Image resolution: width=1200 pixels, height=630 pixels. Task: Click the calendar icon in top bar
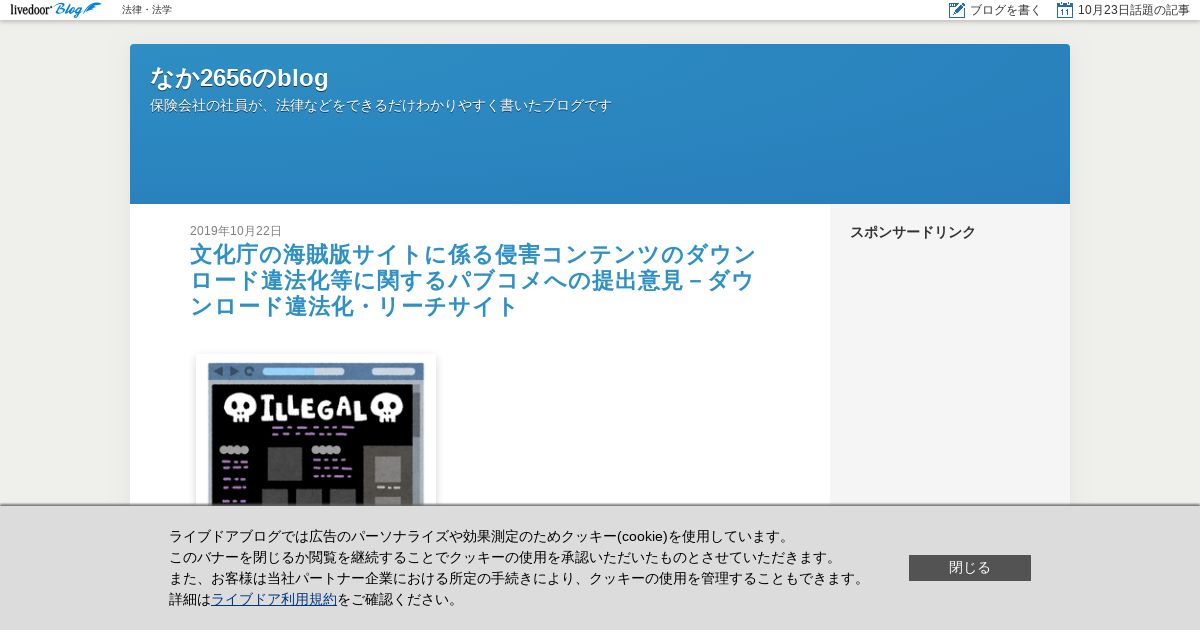[x=1065, y=10]
